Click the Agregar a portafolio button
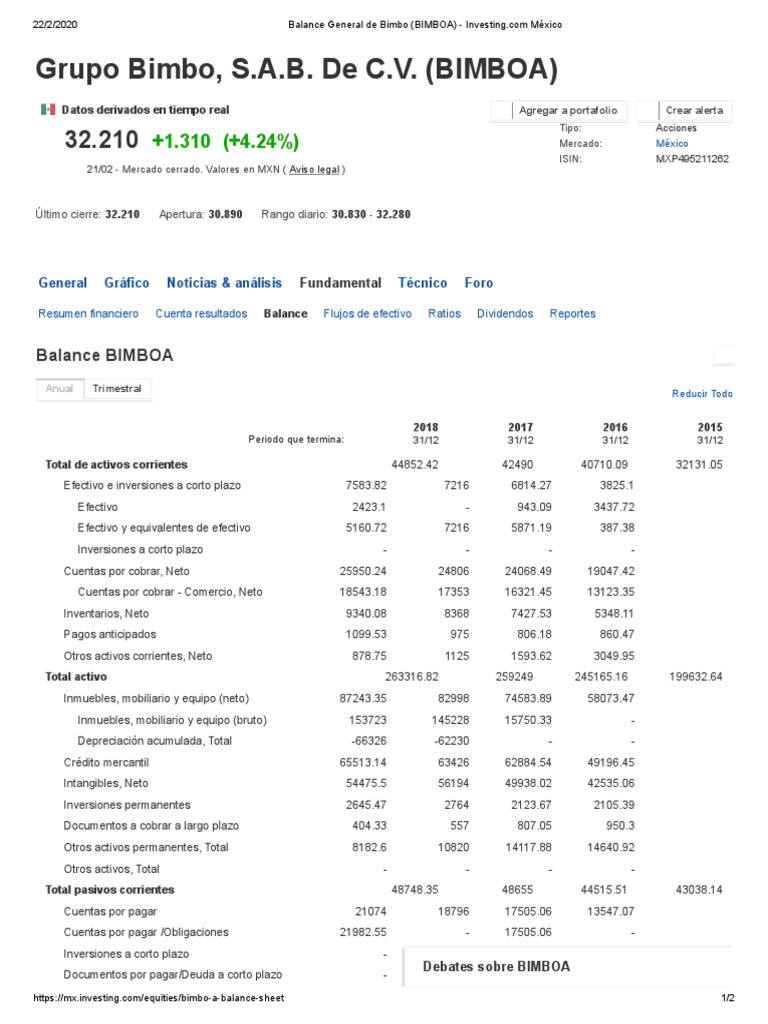This screenshot has width=768, height=1024. tap(559, 110)
